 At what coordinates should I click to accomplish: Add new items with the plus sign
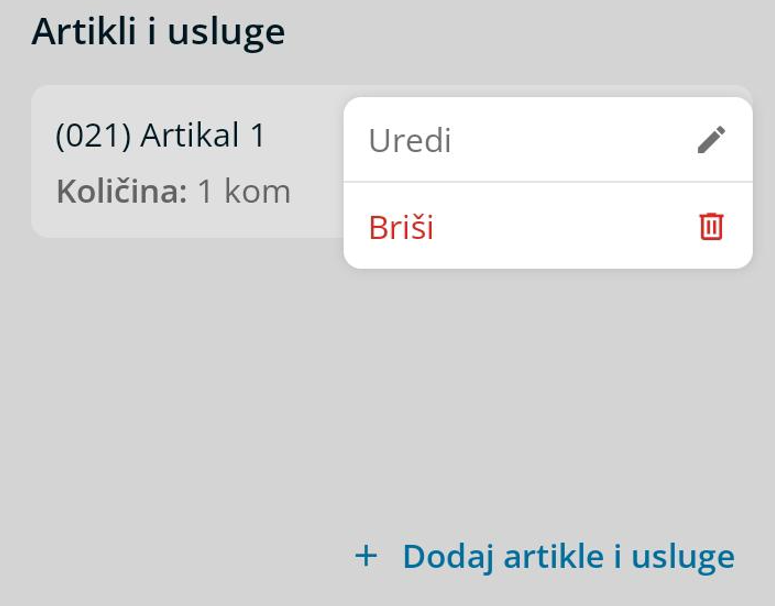coord(367,555)
